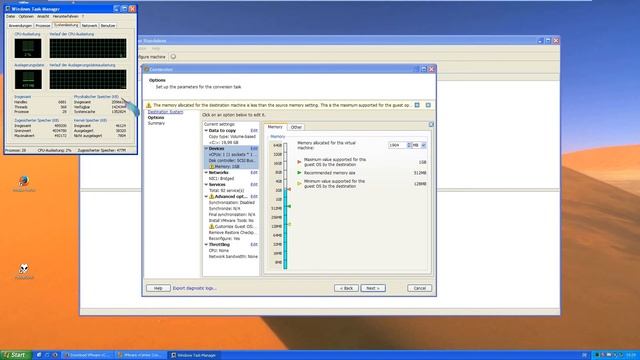Open the Windows Start menu
The height and width of the screenshot is (360, 640).
click(x=16, y=355)
